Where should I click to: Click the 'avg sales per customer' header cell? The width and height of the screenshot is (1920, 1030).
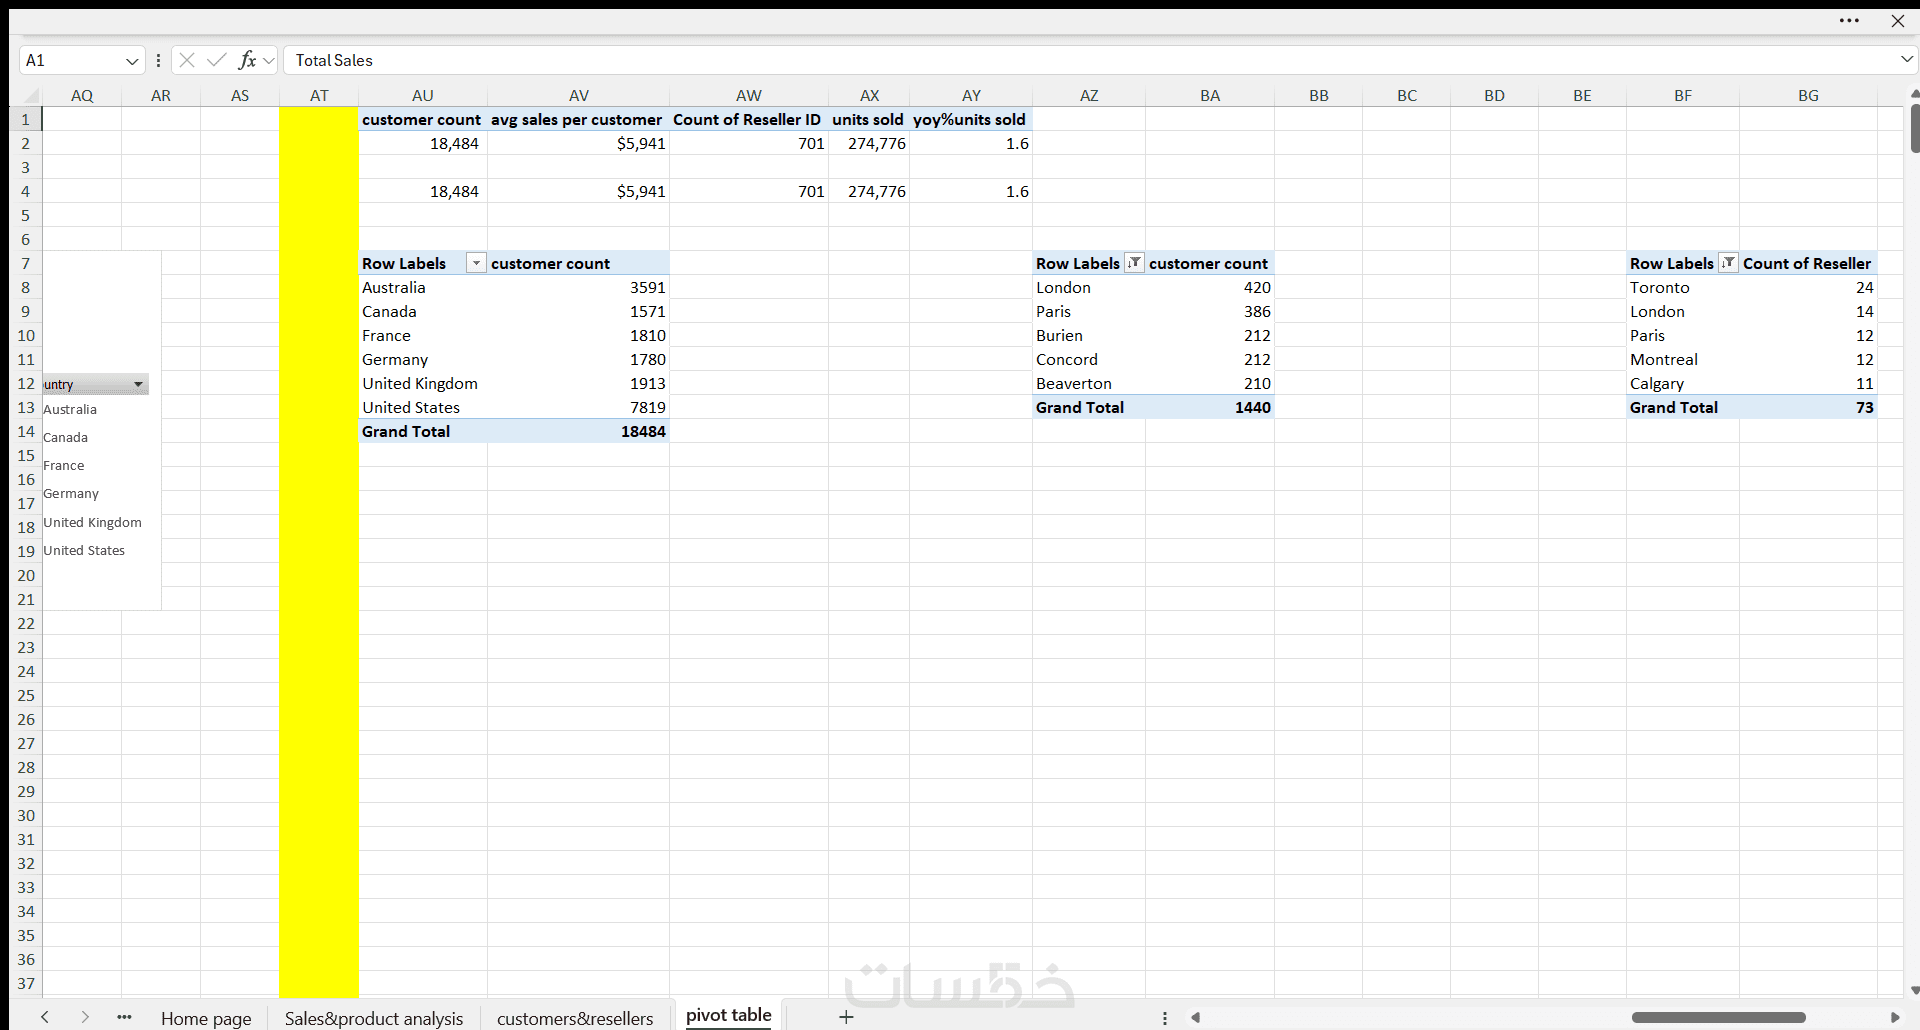pos(578,119)
